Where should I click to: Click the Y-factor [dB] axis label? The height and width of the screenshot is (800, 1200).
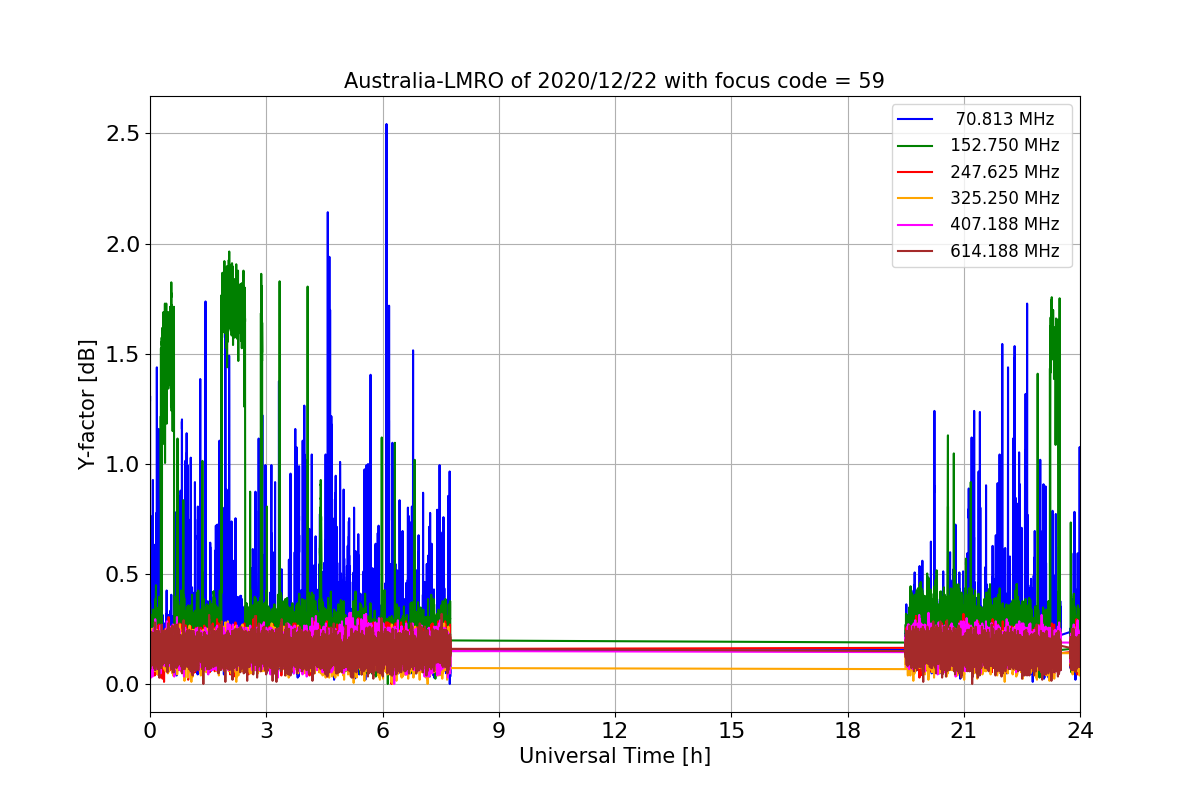point(88,405)
